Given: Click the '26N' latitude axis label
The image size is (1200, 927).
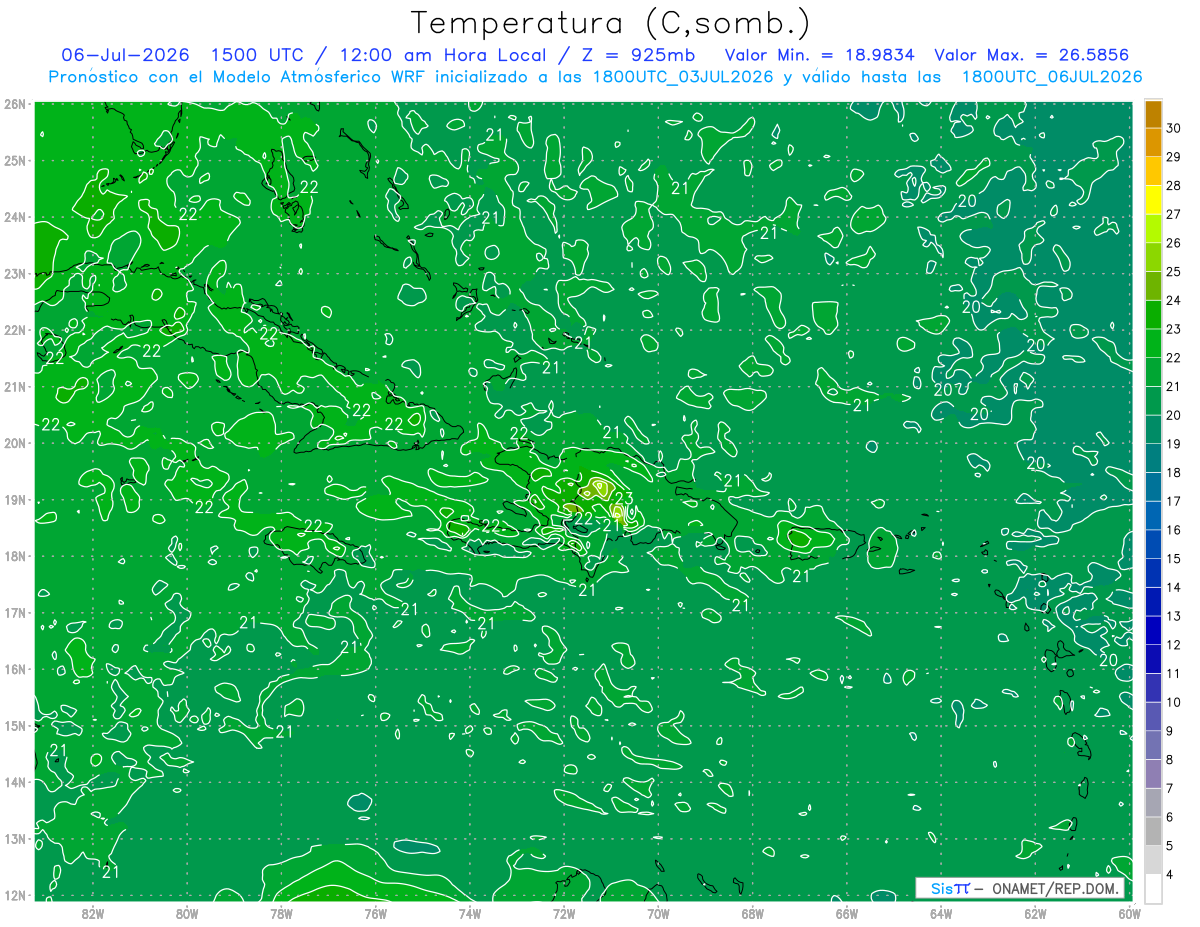Looking at the screenshot, I should tap(15, 104).
